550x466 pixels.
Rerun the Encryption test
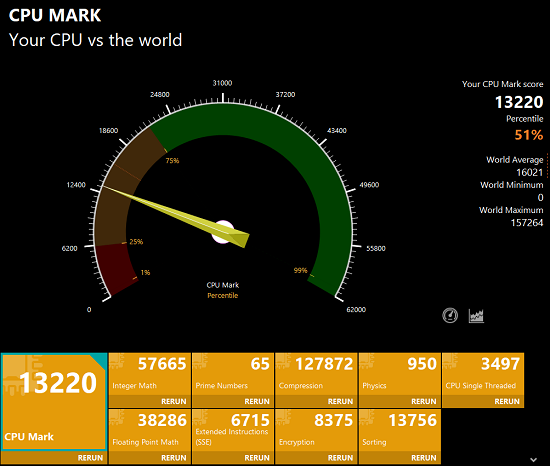(340, 458)
